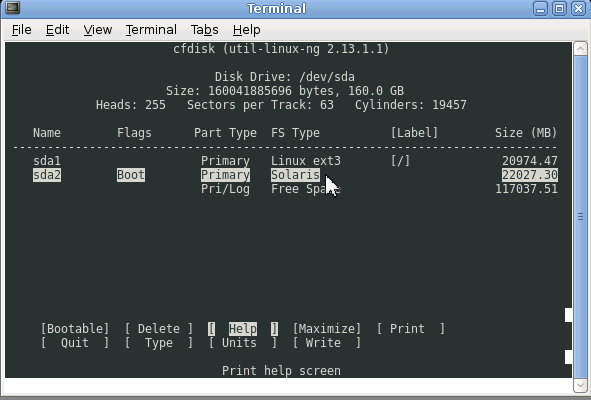Open the View menu
The width and height of the screenshot is (591, 400).
(x=98, y=30)
